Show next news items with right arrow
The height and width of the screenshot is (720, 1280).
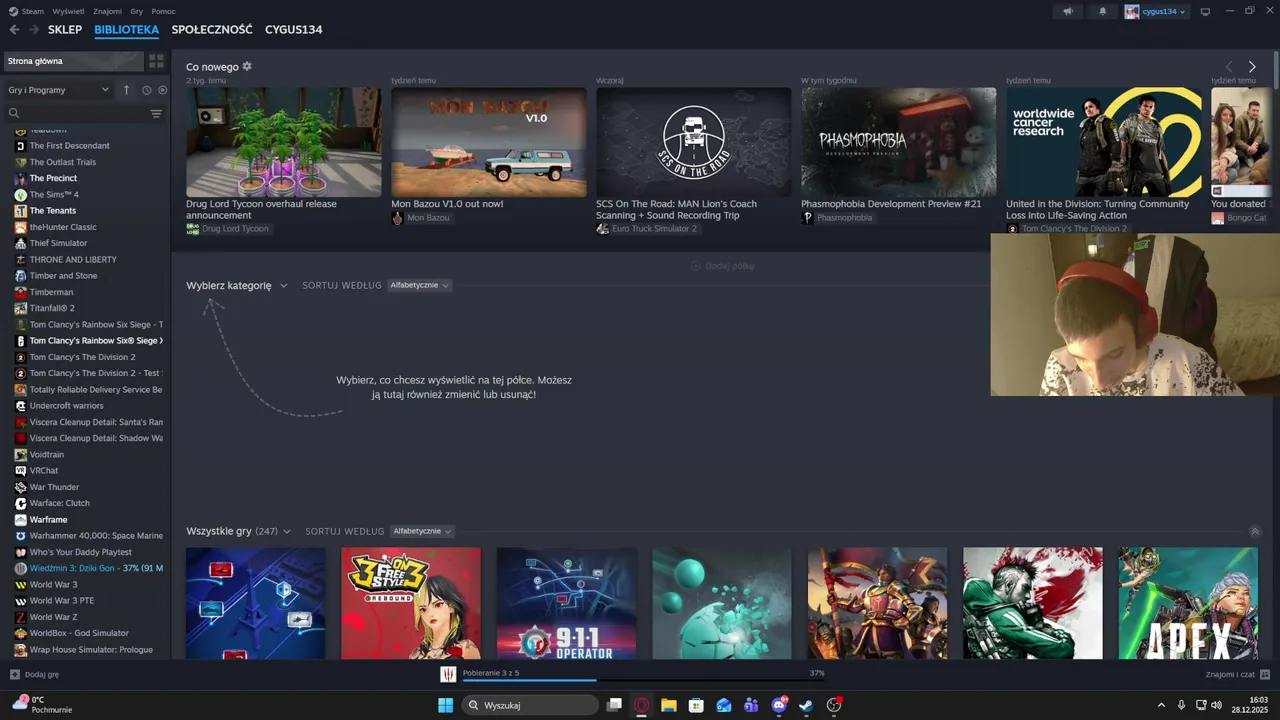(x=1251, y=67)
